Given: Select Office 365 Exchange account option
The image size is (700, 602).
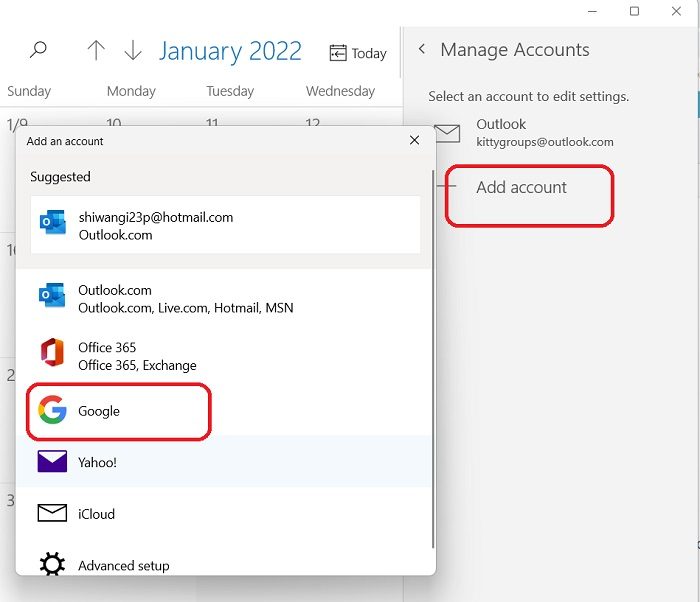Looking at the screenshot, I should [x=225, y=356].
